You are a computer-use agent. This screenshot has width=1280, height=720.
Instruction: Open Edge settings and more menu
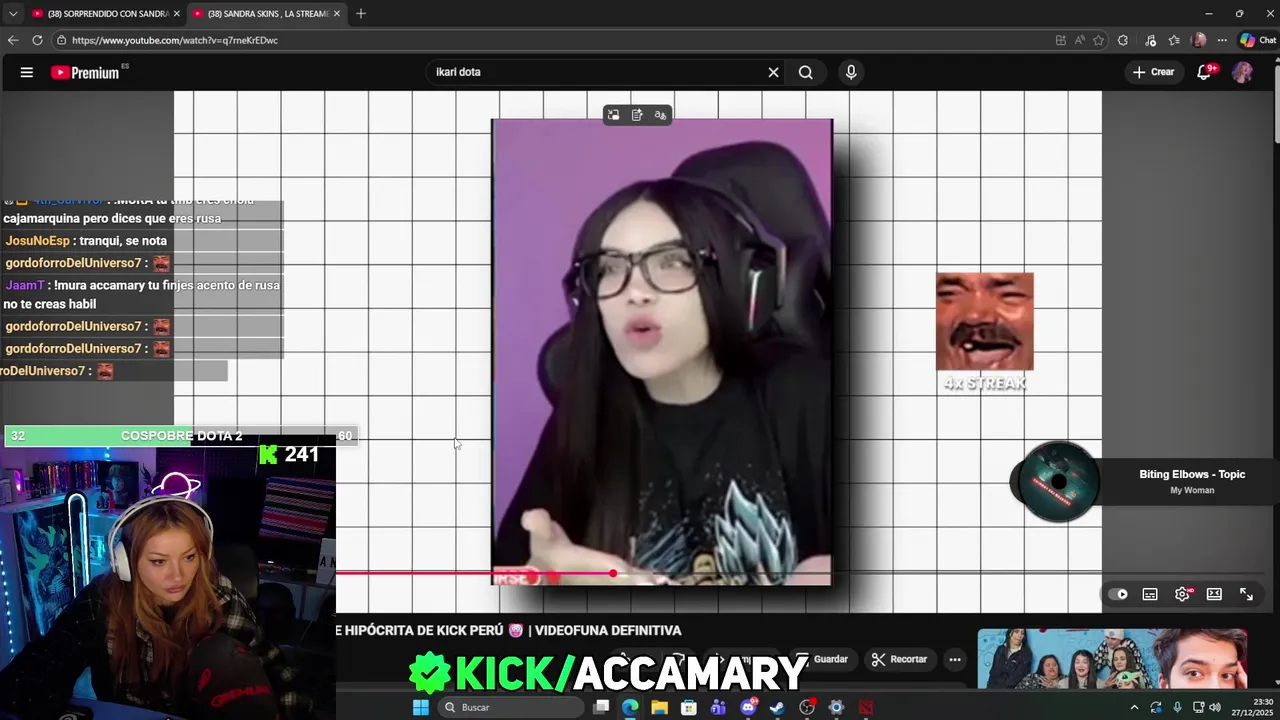(1222, 40)
